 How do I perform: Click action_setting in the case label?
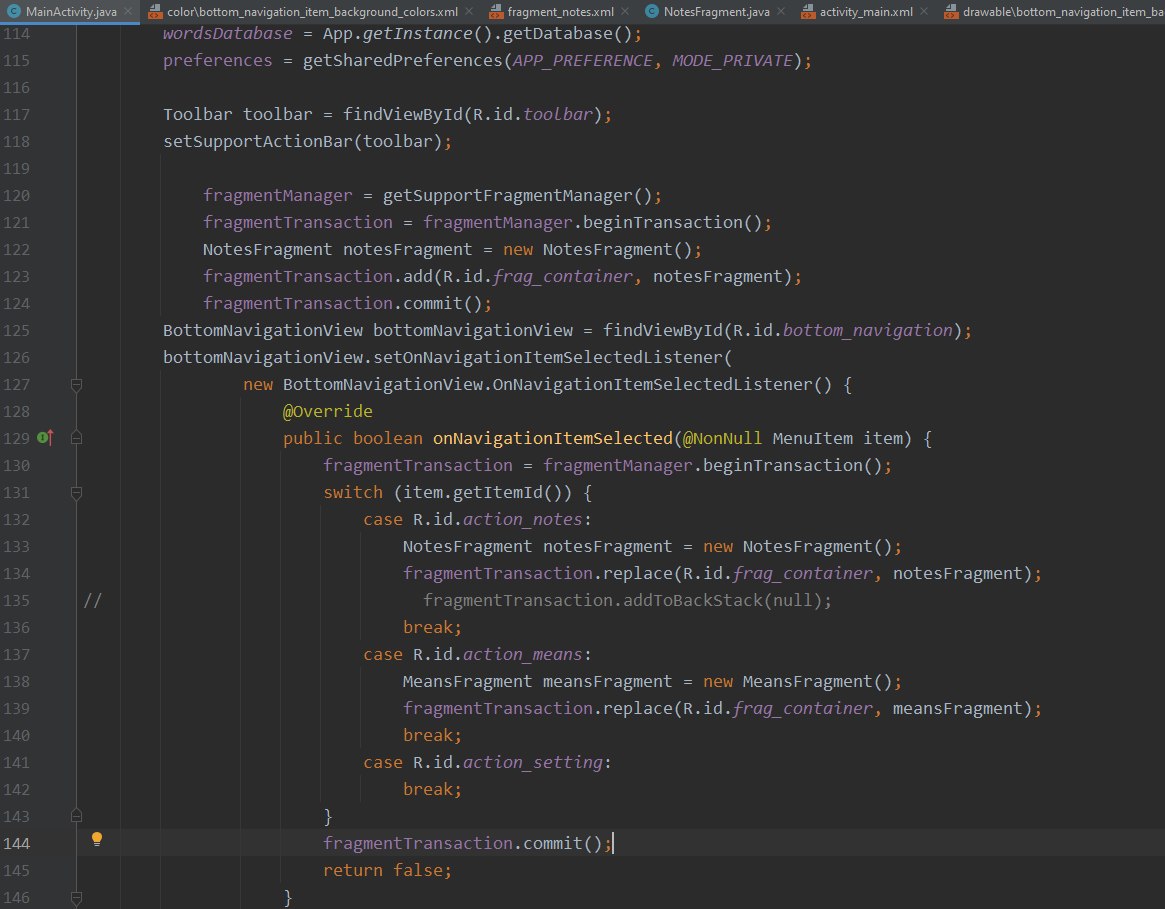[533, 762]
